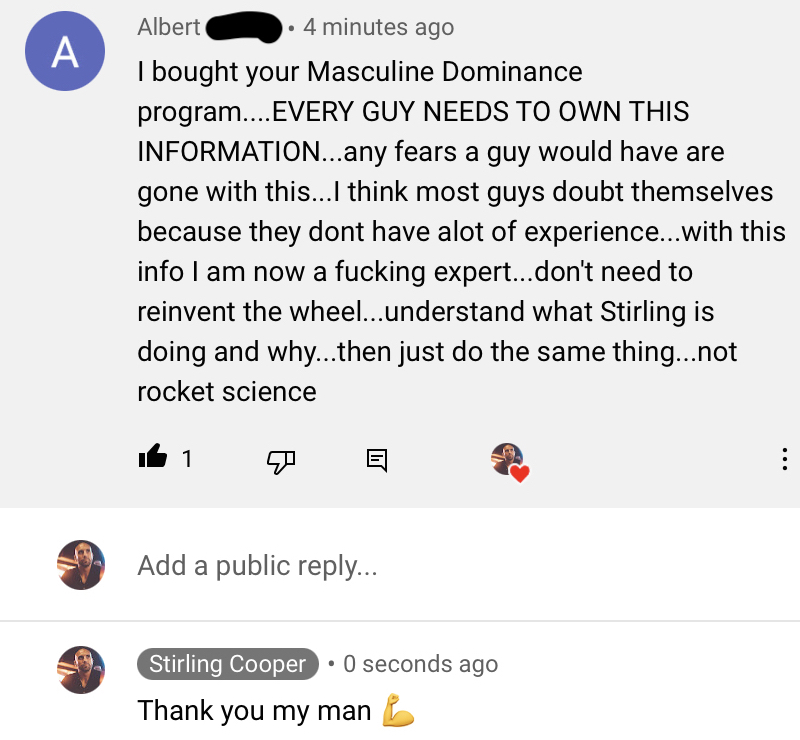Viewport: 800px width, 740px height.
Task: Click the '4 minutes ago' timestamp
Action: pos(378,27)
